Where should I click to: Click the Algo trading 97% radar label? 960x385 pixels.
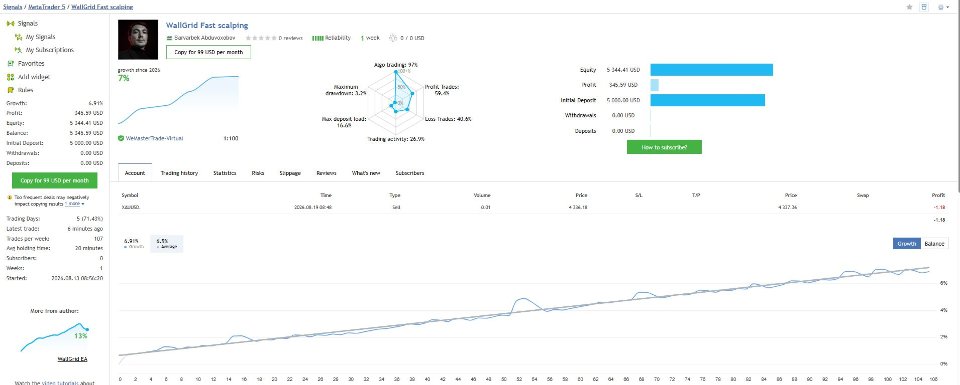tap(396, 64)
